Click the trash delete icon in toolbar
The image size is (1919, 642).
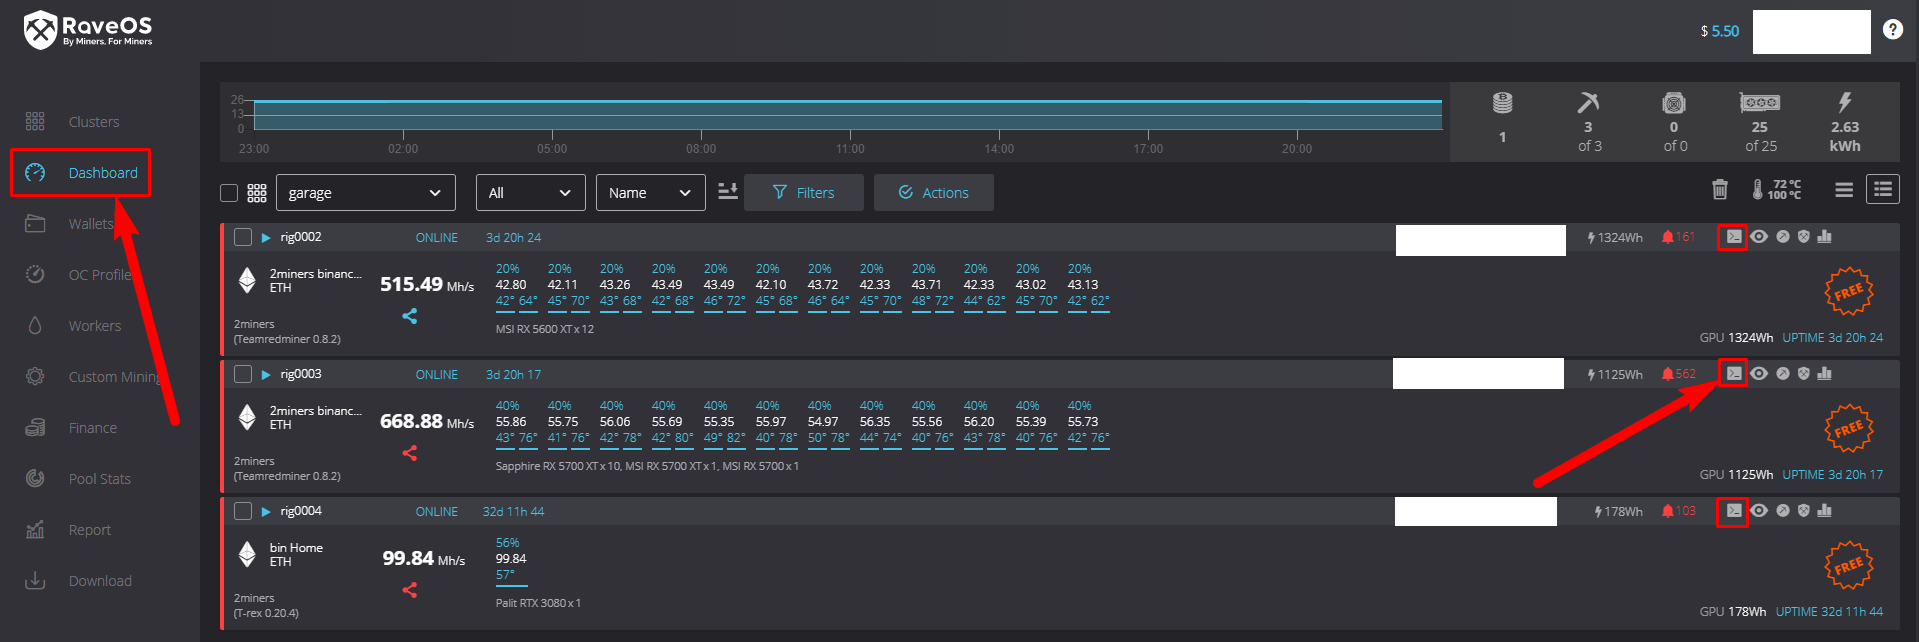click(x=1719, y=189)
